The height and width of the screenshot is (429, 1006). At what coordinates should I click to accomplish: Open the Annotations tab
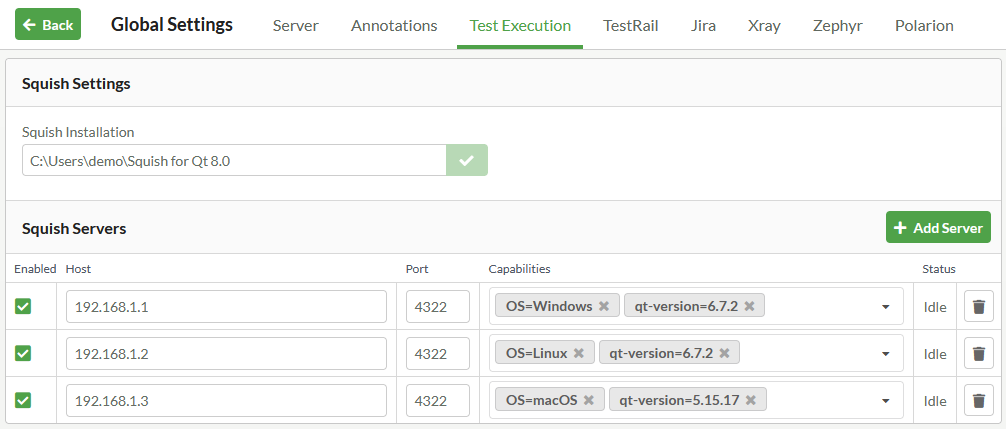coord(394,25)
